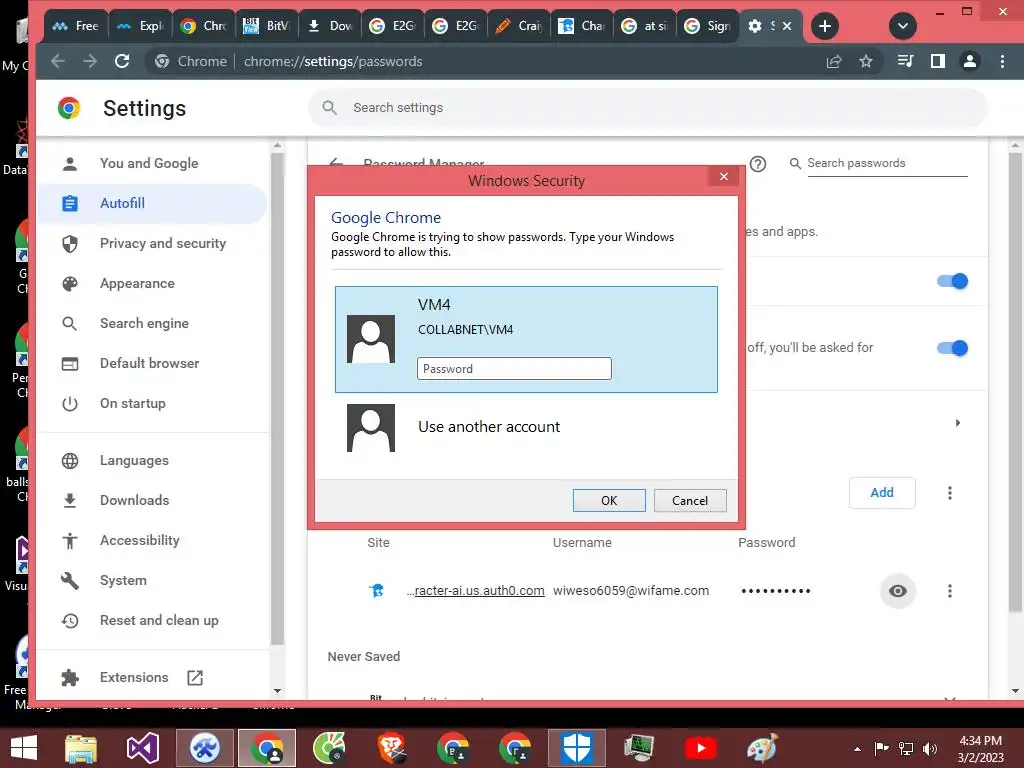Open Default browser settings
Image resolution: width=1024 pixels, height=768 pixels.
point(152,363)
